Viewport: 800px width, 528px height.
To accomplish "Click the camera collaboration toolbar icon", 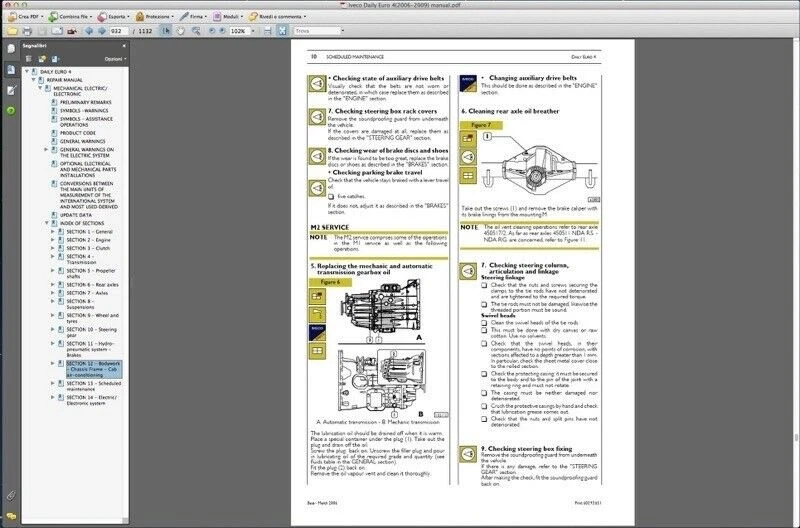I will pyautogui.click(x=72, y=31).
